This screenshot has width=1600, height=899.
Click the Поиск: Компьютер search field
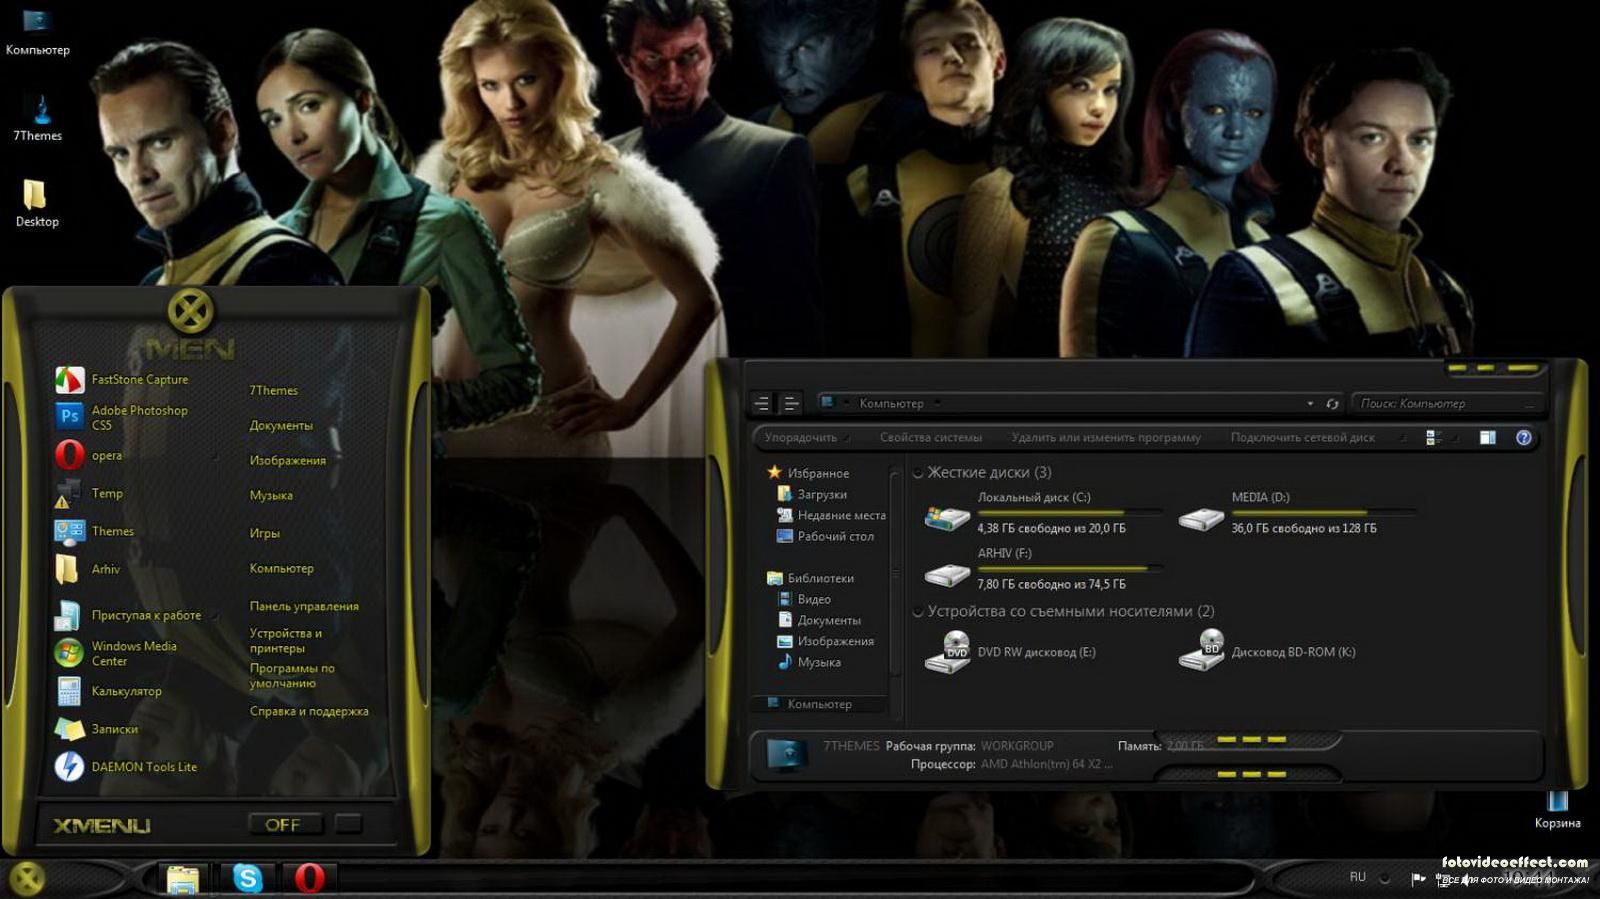coord(1445,403)
